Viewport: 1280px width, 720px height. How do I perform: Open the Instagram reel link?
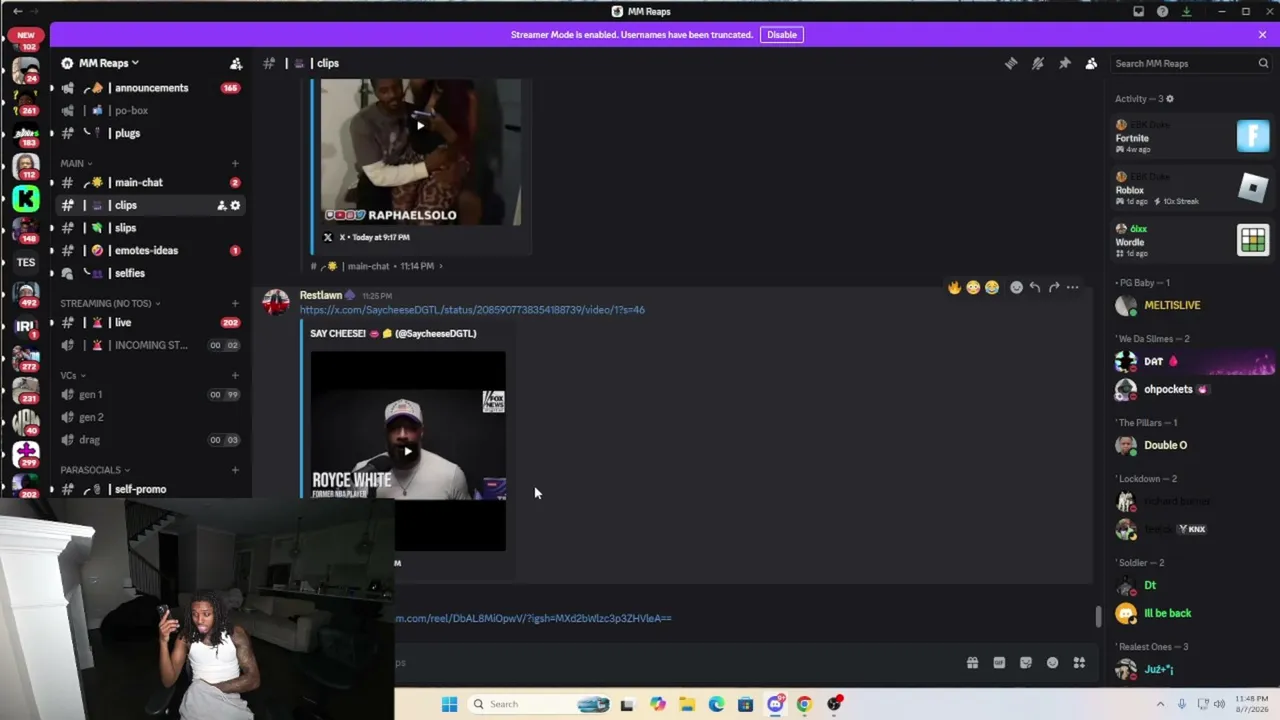click(533, 618)
